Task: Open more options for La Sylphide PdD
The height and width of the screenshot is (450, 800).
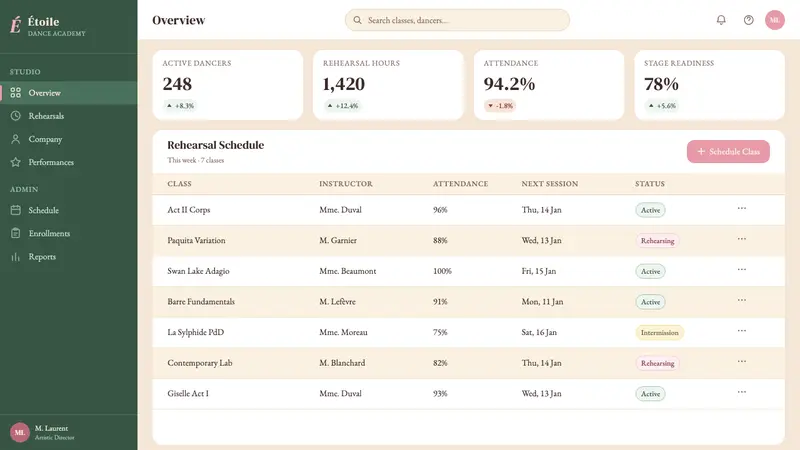Action: pyautogui.click(x=742, y=331)
